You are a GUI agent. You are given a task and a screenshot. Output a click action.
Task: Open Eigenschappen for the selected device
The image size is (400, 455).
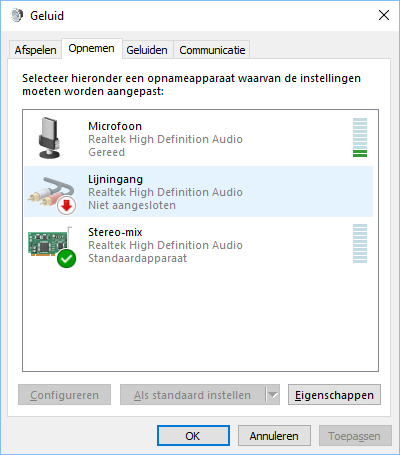(334, 395)
